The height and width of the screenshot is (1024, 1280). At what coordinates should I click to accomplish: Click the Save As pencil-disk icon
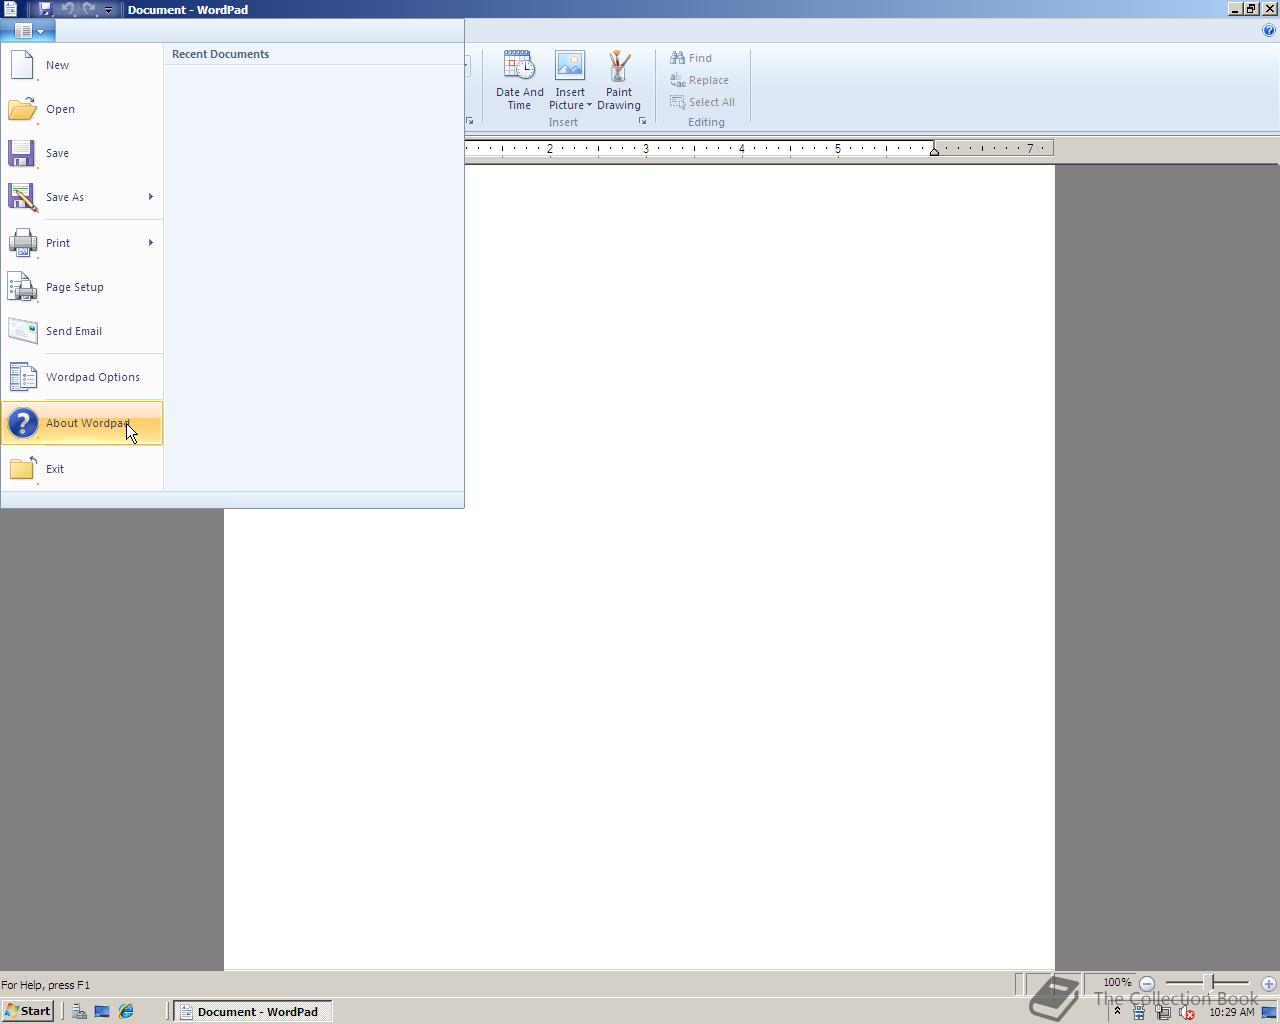click(x=22, y=197)
